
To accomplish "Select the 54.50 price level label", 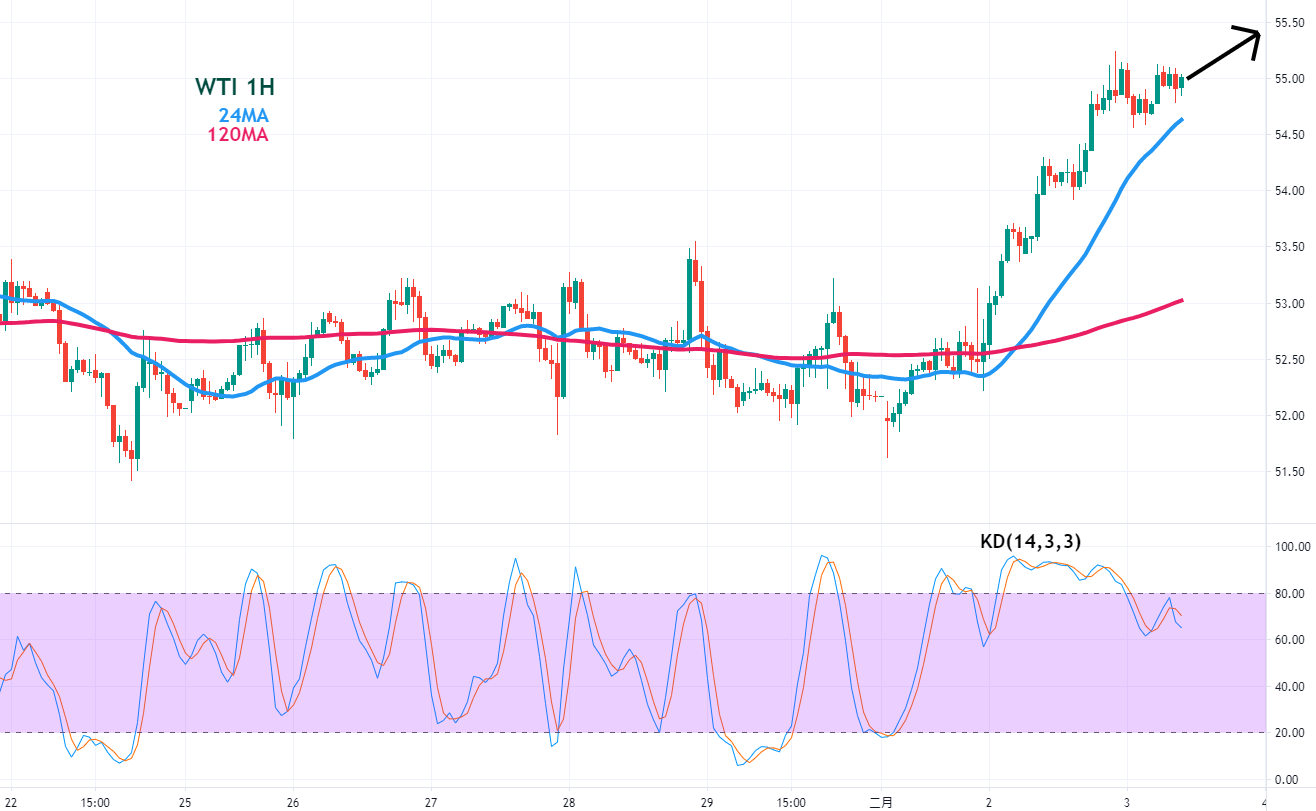I will [1288, 135].
